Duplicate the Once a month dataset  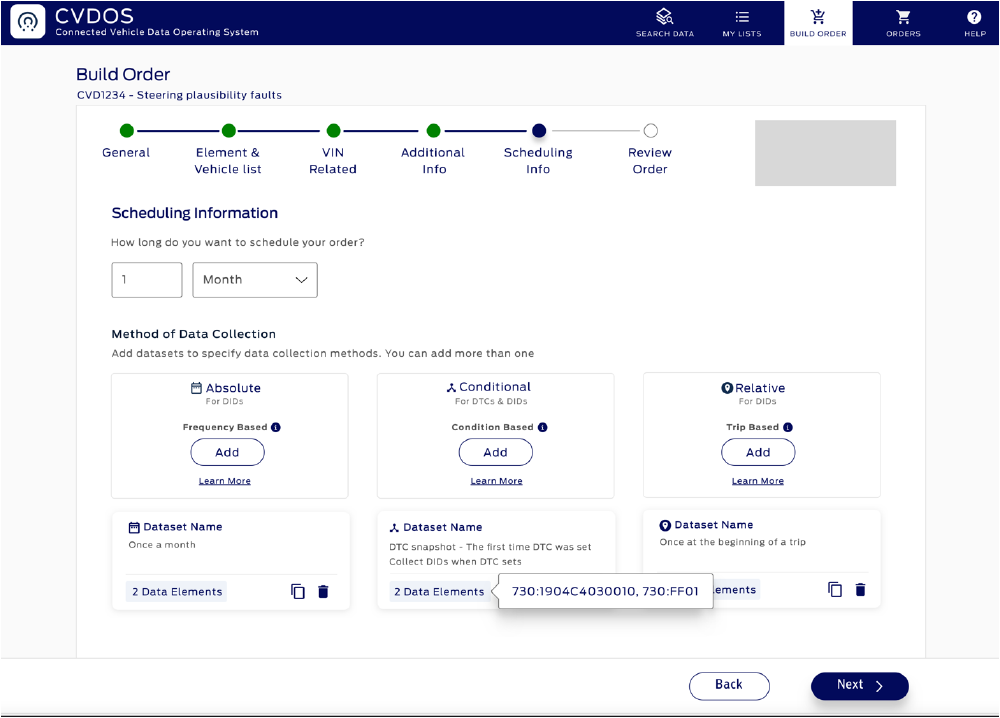298,592
